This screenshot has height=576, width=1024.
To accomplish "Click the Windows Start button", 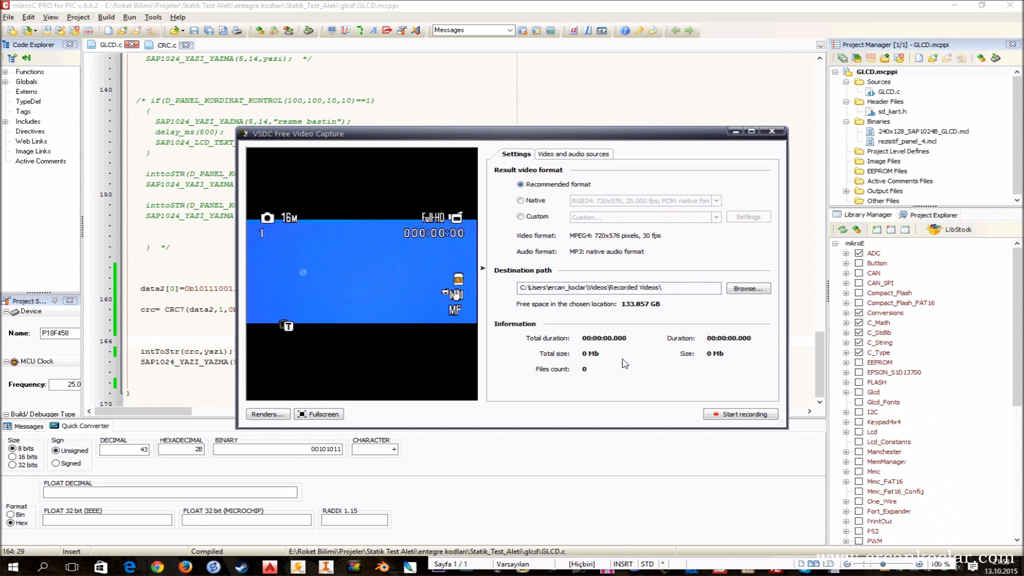I will coord(12,566).
